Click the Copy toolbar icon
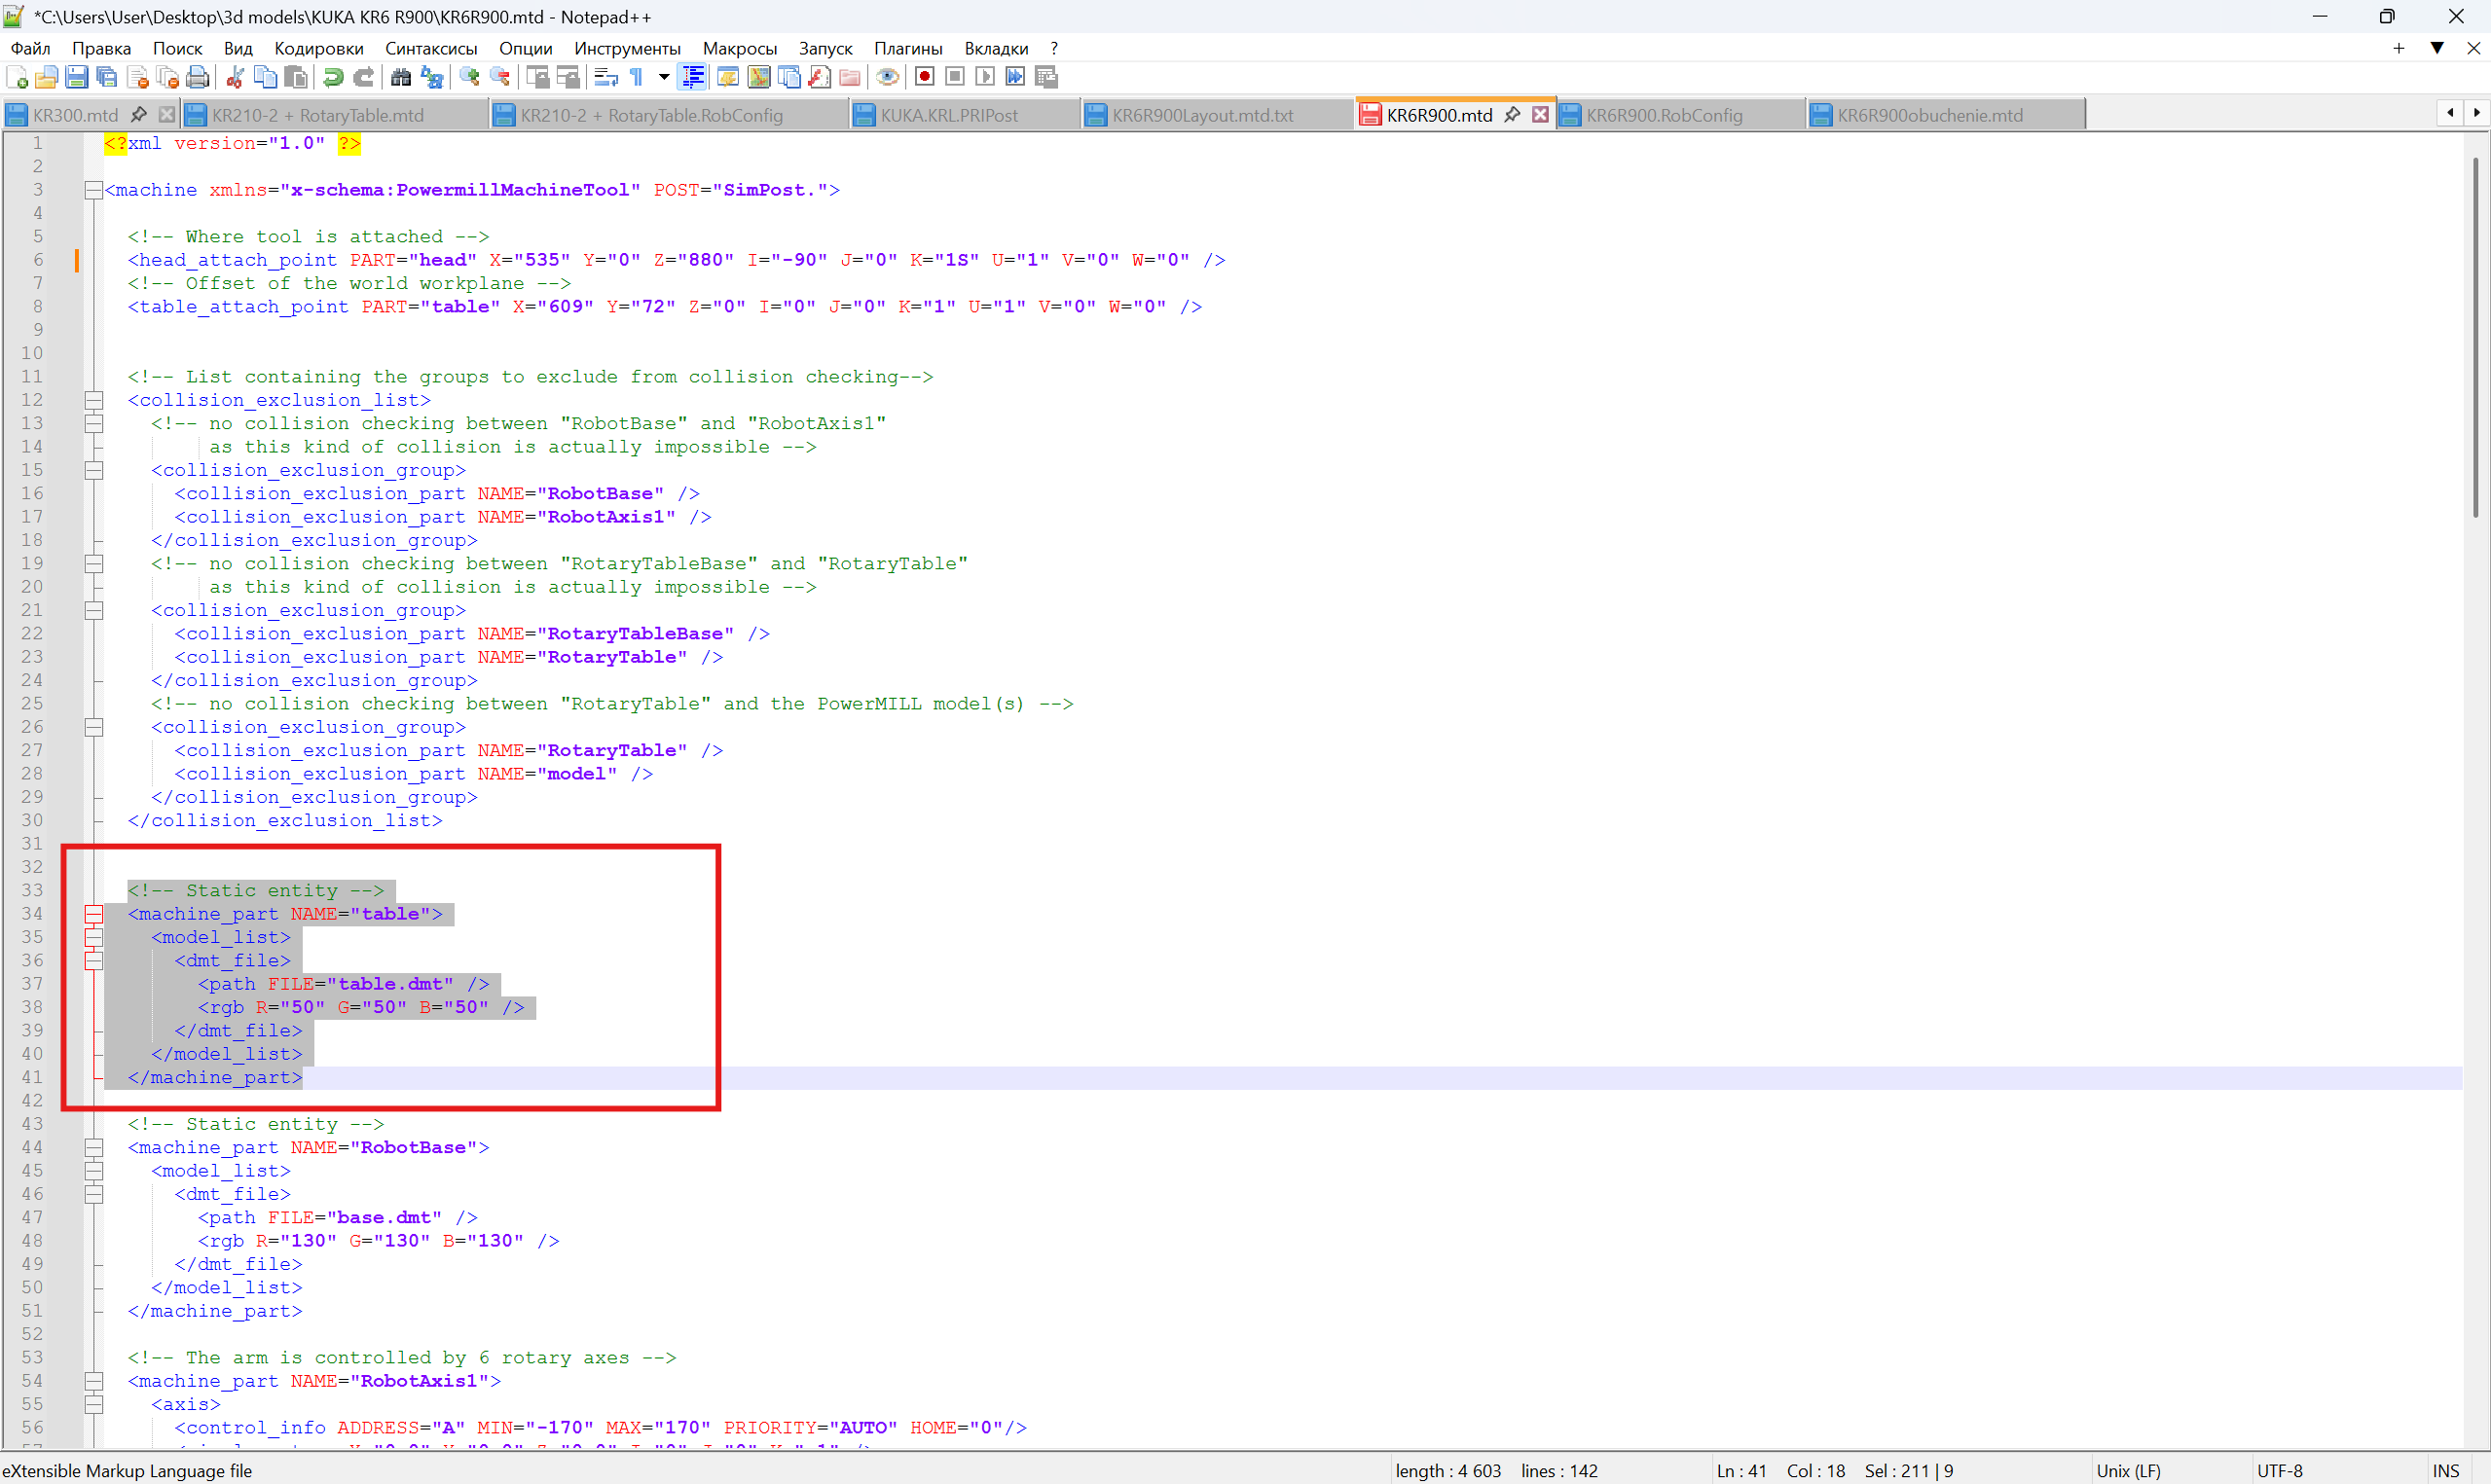Image resolution: width=2491 pixels, height=1484 pixels. click(x=266, y=77)
